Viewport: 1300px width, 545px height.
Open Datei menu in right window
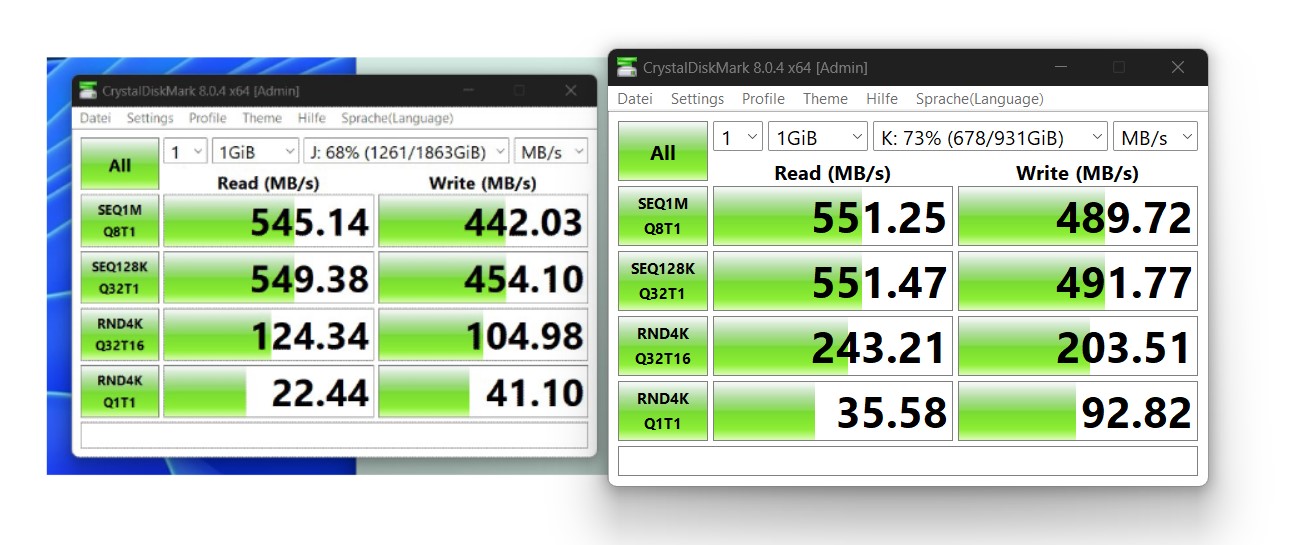pos(635,99)
